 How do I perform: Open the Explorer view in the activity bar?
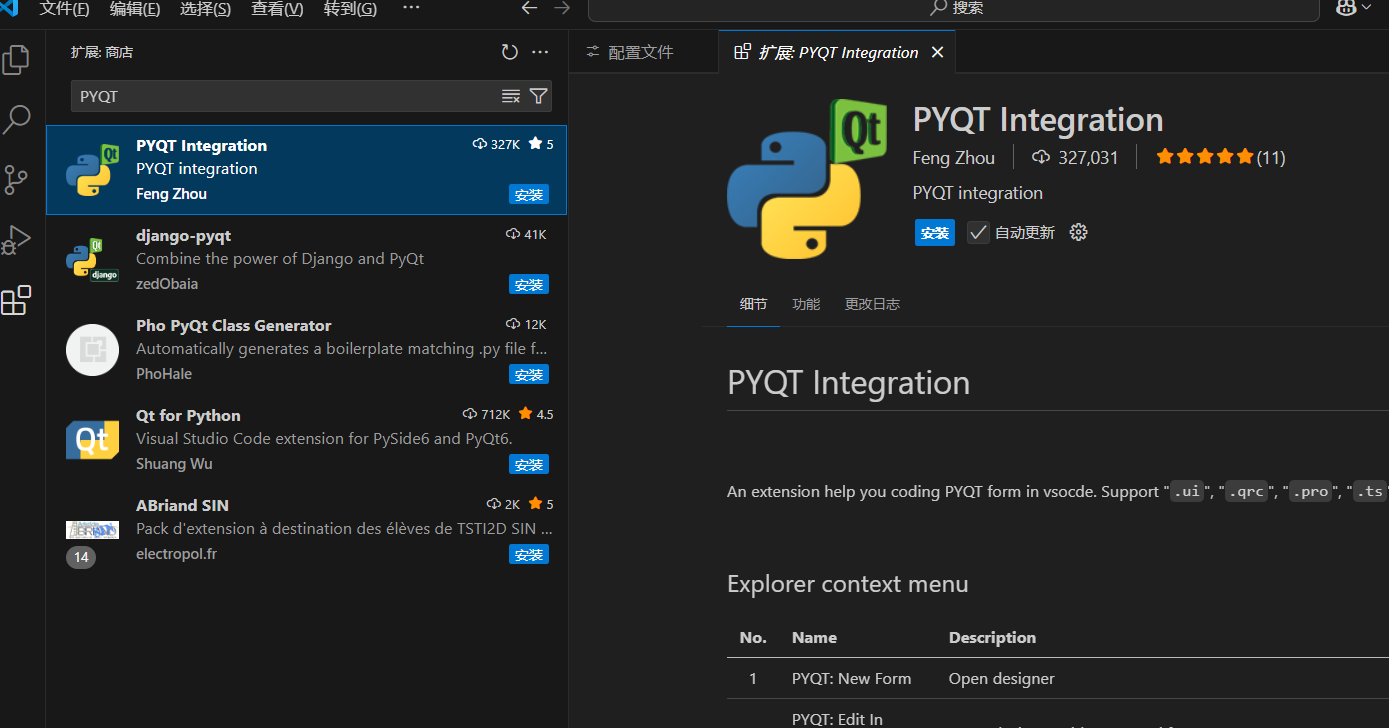click(x=16, y=59)
